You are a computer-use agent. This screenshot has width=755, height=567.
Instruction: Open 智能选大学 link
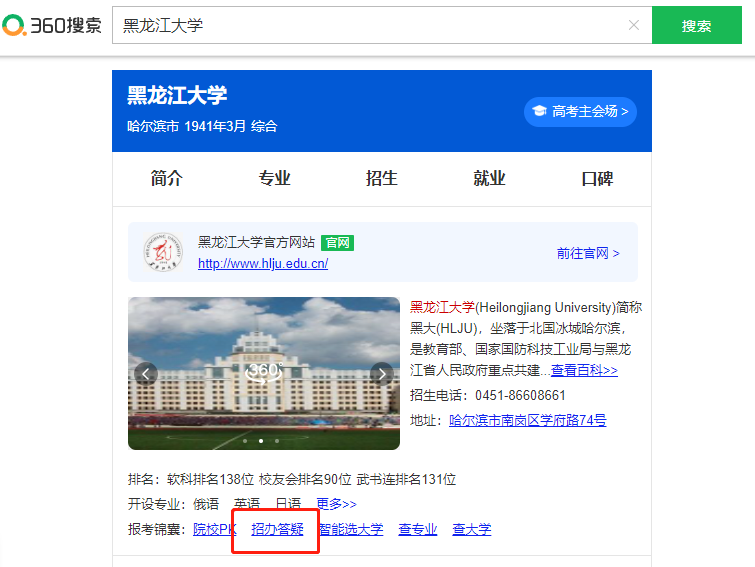tap(351, 529)
